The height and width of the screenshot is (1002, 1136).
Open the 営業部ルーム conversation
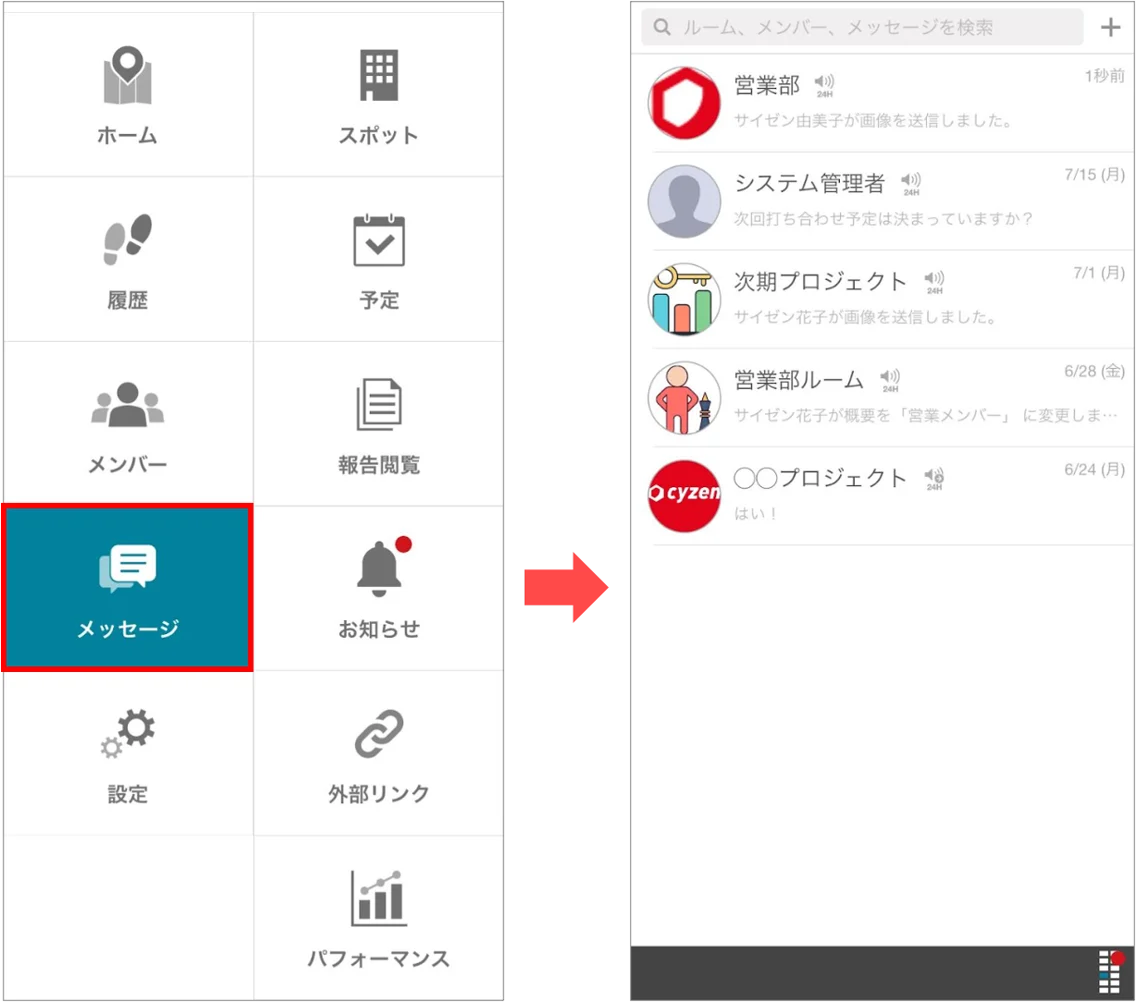pyautogui.click(x=882, y=398)
